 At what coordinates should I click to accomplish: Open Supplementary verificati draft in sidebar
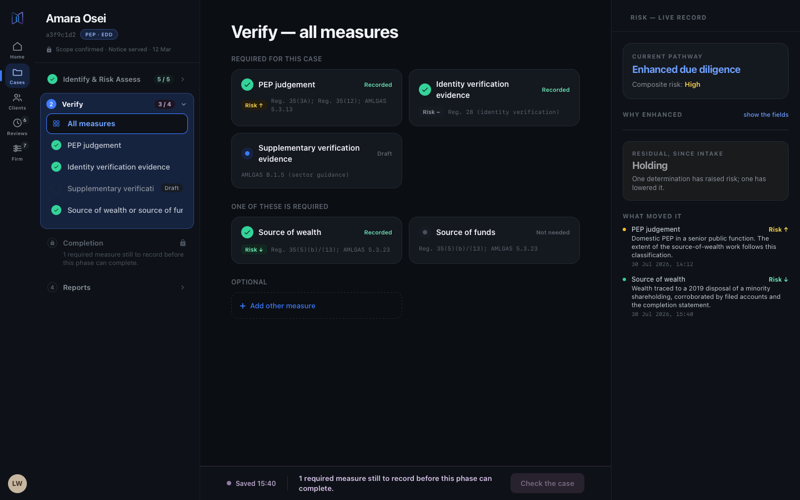coord(117,189)
